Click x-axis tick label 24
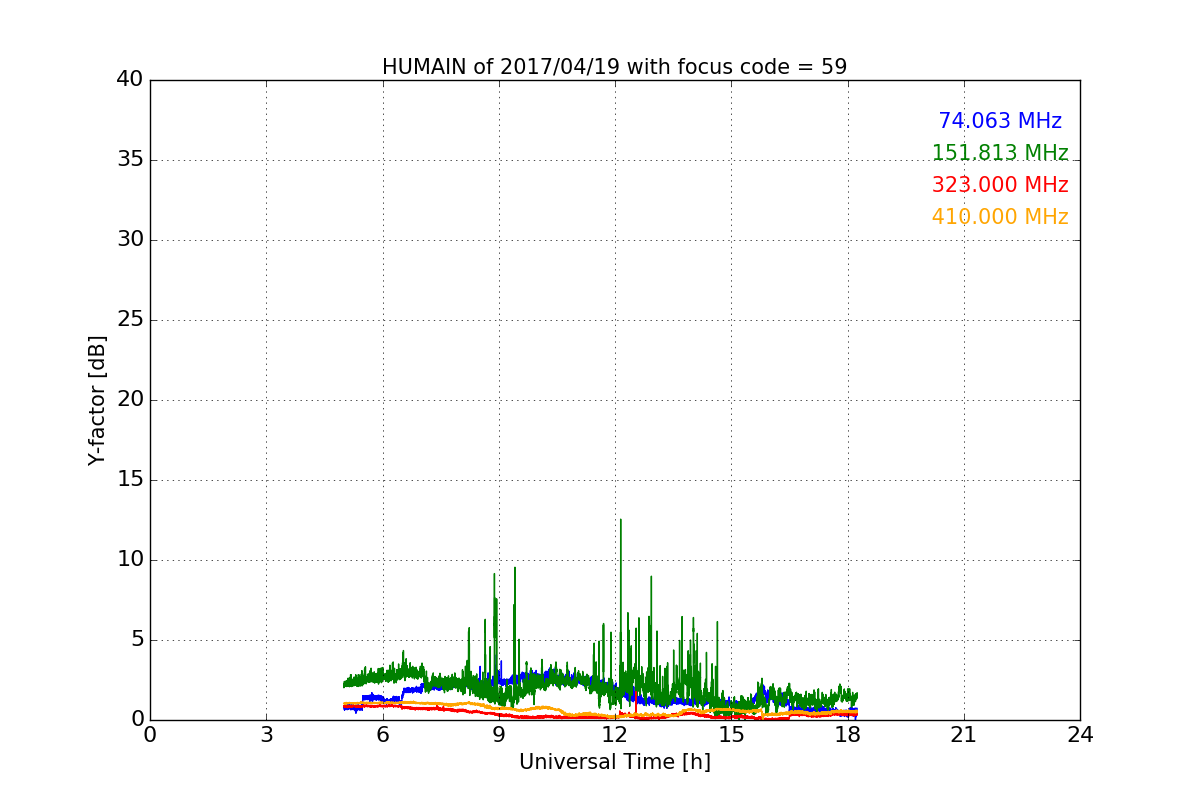Screen dimensions: 1200x800 tap(1080, 735)
